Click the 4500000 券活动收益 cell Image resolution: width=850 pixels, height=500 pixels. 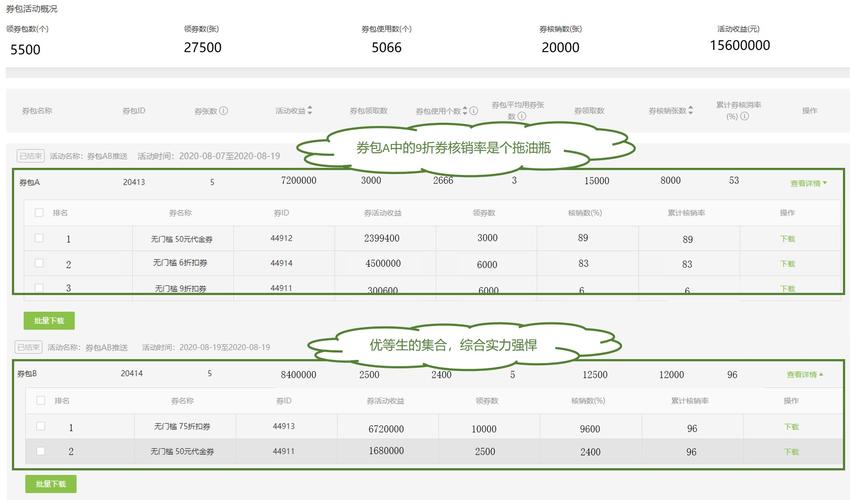(x=383, y=264)
